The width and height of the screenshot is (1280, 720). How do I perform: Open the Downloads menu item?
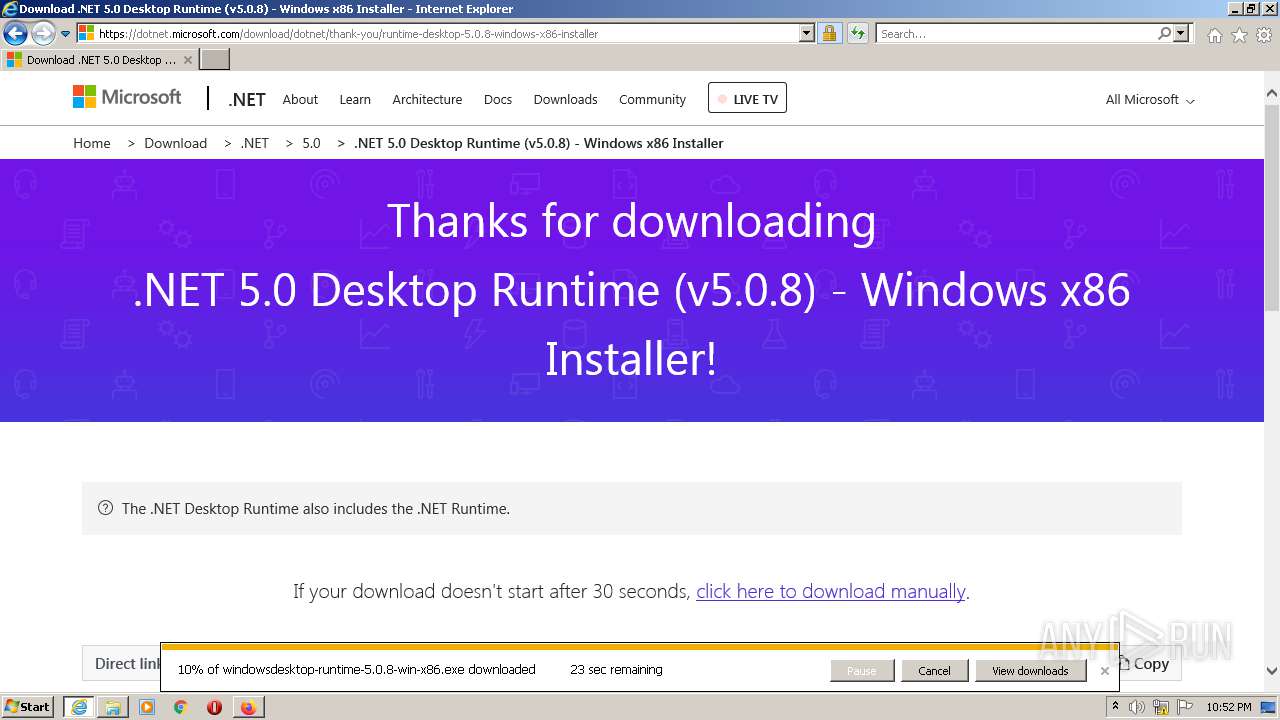565,99
